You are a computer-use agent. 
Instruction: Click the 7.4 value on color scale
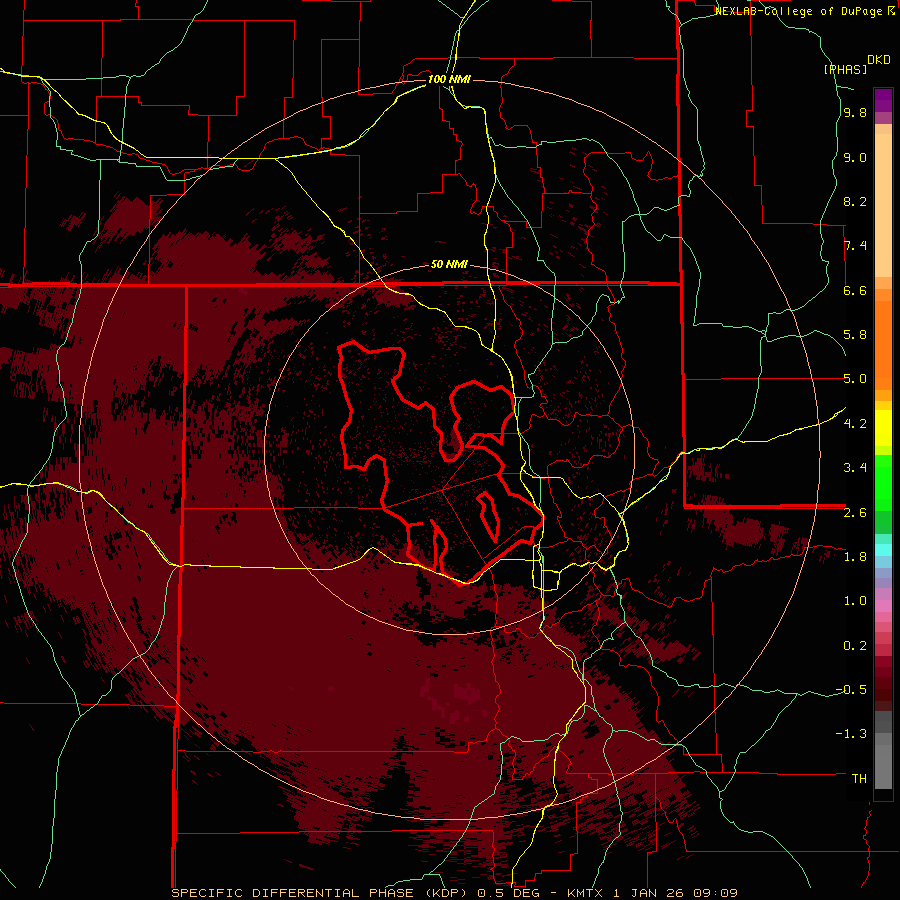pos(855,246)
